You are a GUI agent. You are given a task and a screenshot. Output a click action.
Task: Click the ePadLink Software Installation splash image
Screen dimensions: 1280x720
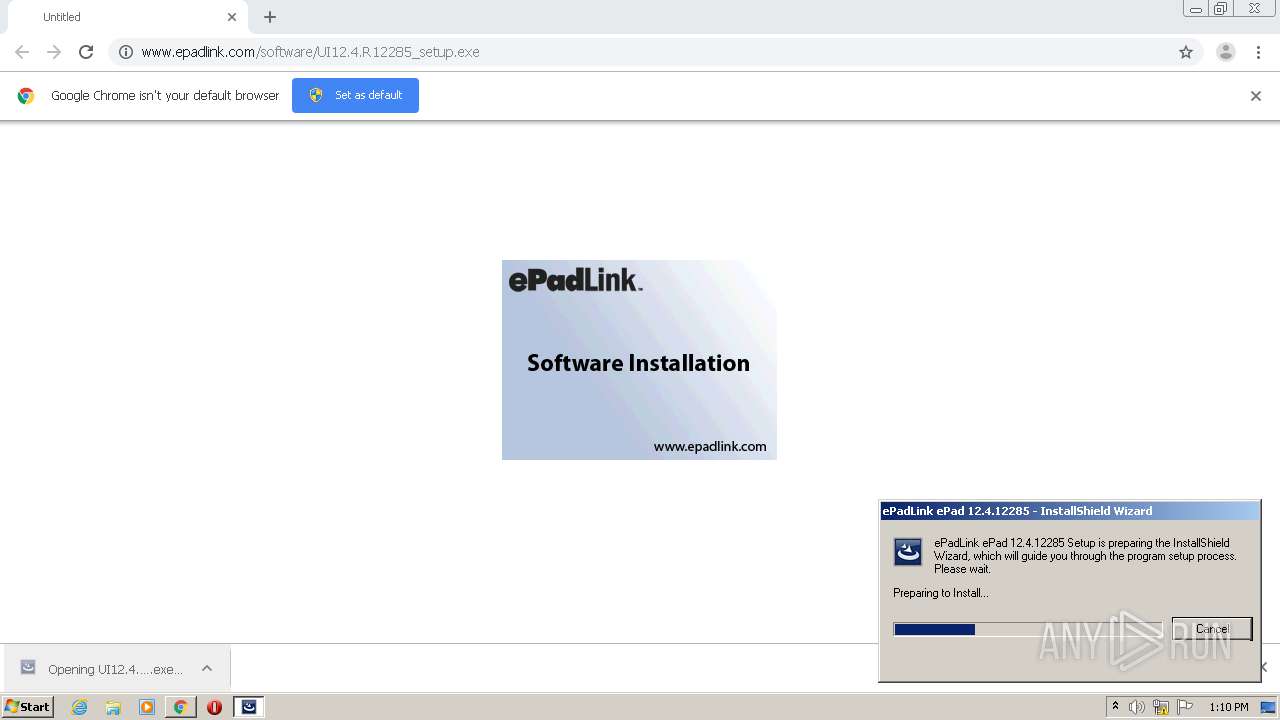(x=639, y=360)
